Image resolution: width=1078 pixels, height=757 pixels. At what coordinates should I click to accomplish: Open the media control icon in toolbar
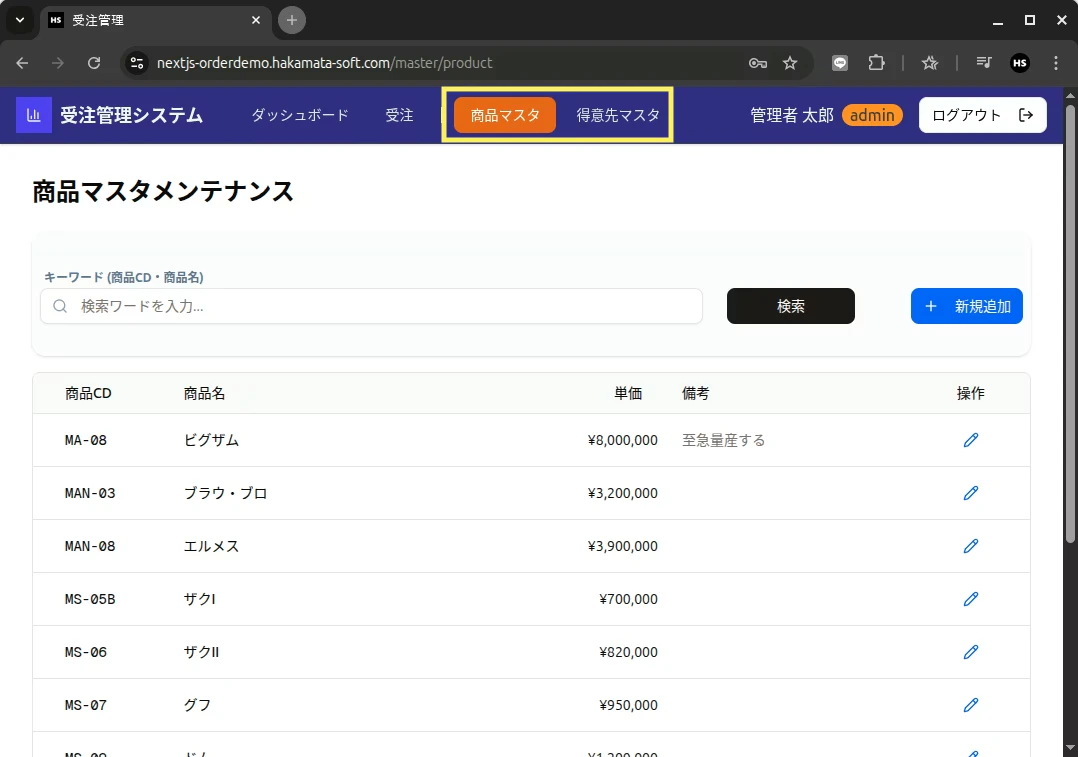click(984, 63)
